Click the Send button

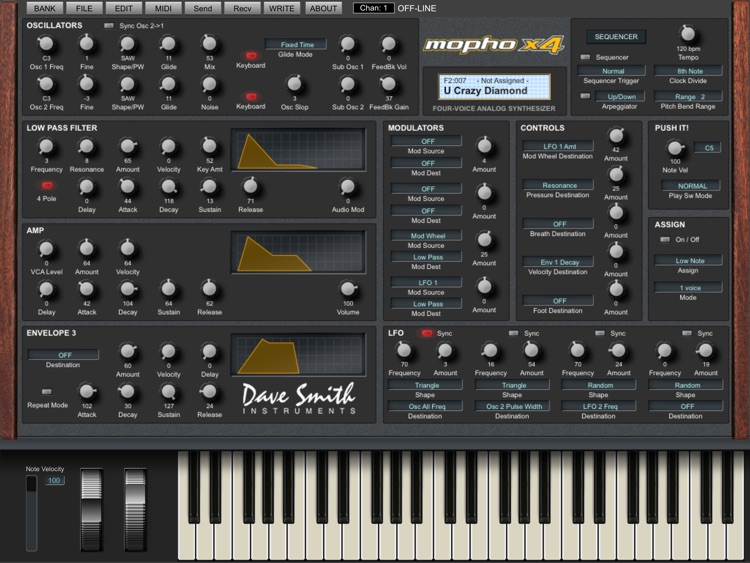[x=203, y=8]
